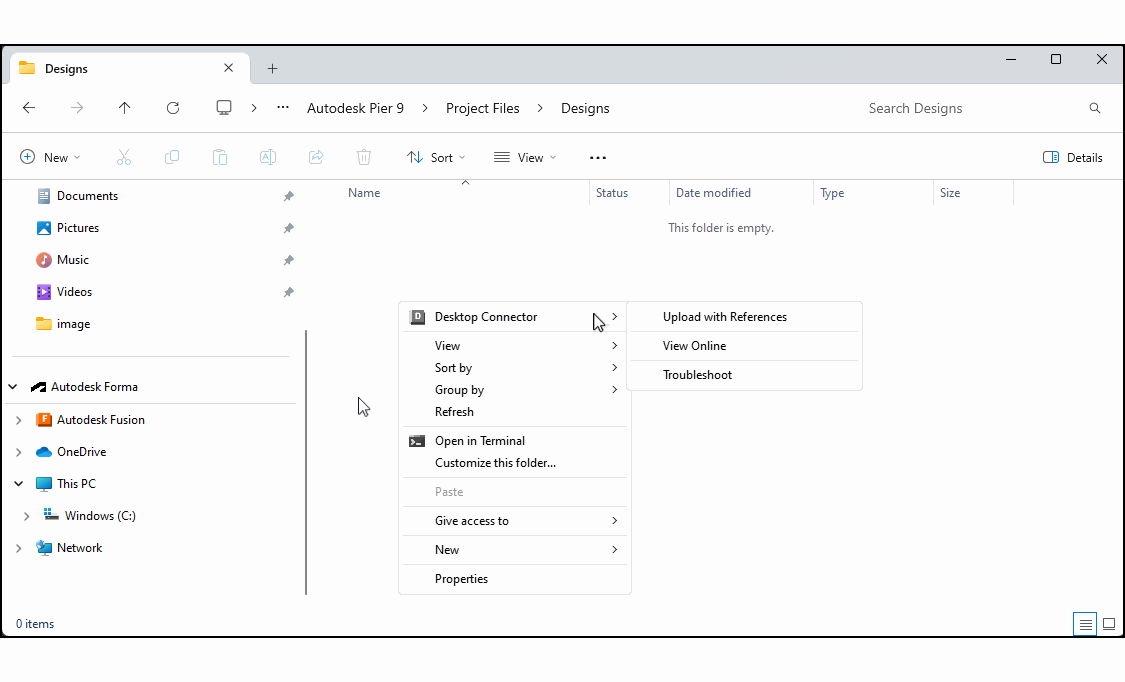
Task: Collapse the This PC tree node
Action: click(19, 484)
